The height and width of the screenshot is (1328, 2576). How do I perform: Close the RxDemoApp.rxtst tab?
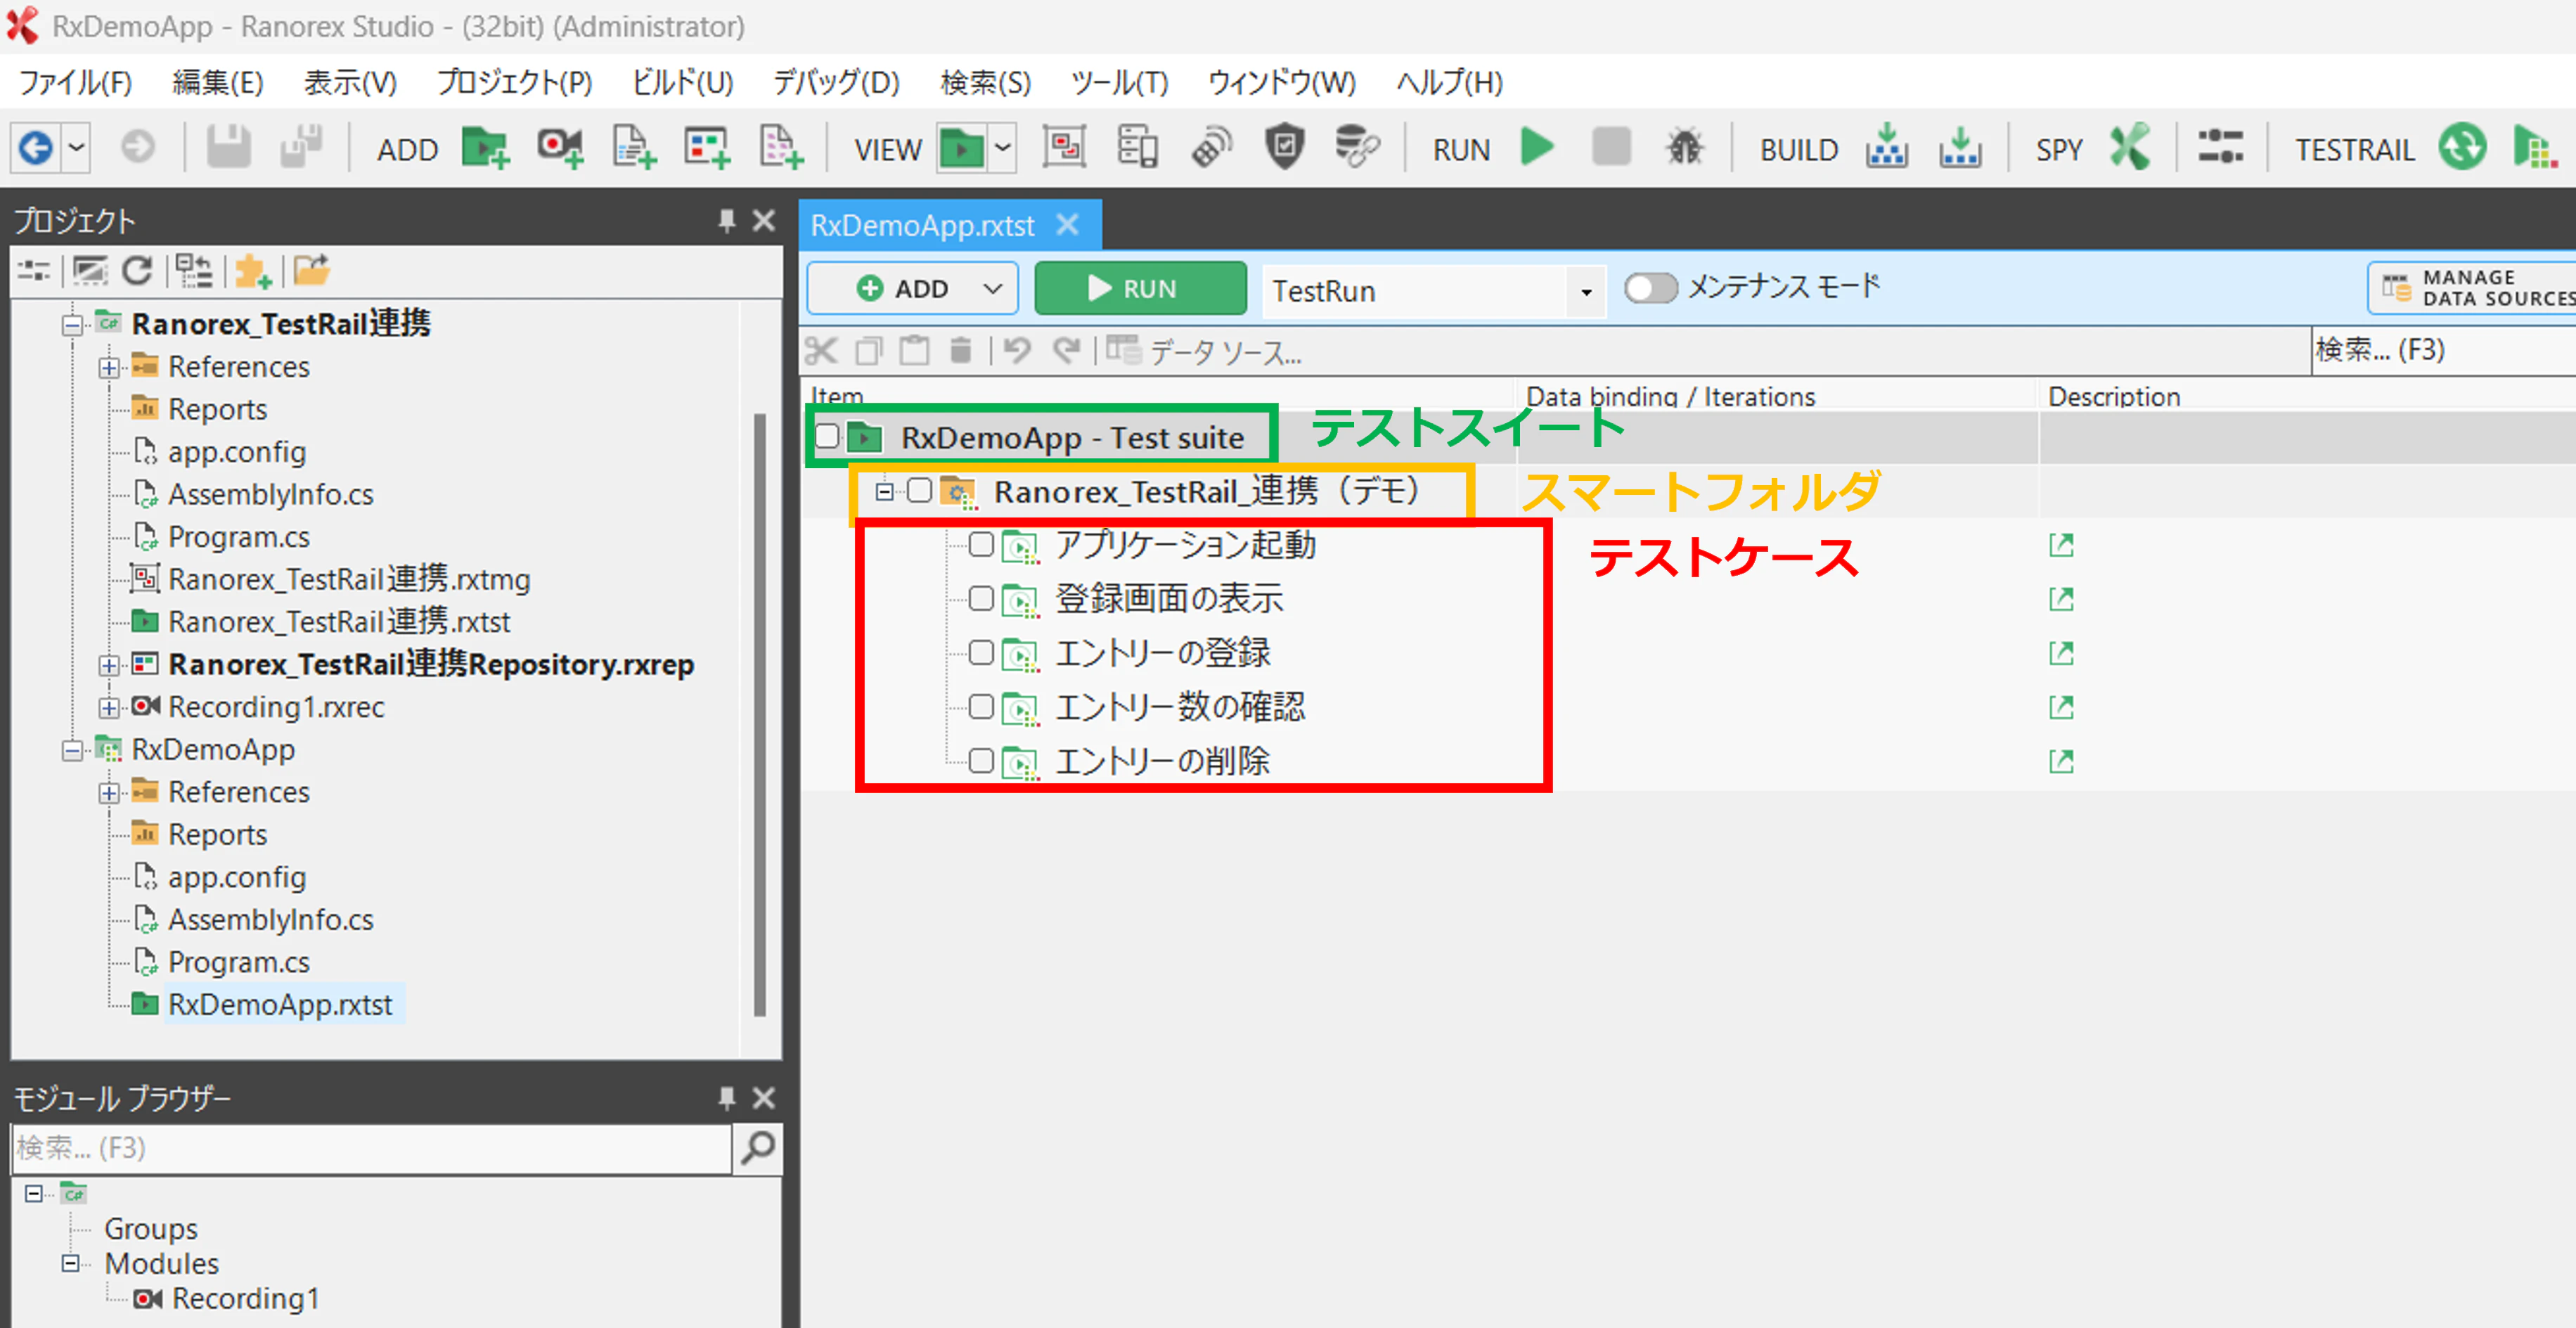point(1068,224)
